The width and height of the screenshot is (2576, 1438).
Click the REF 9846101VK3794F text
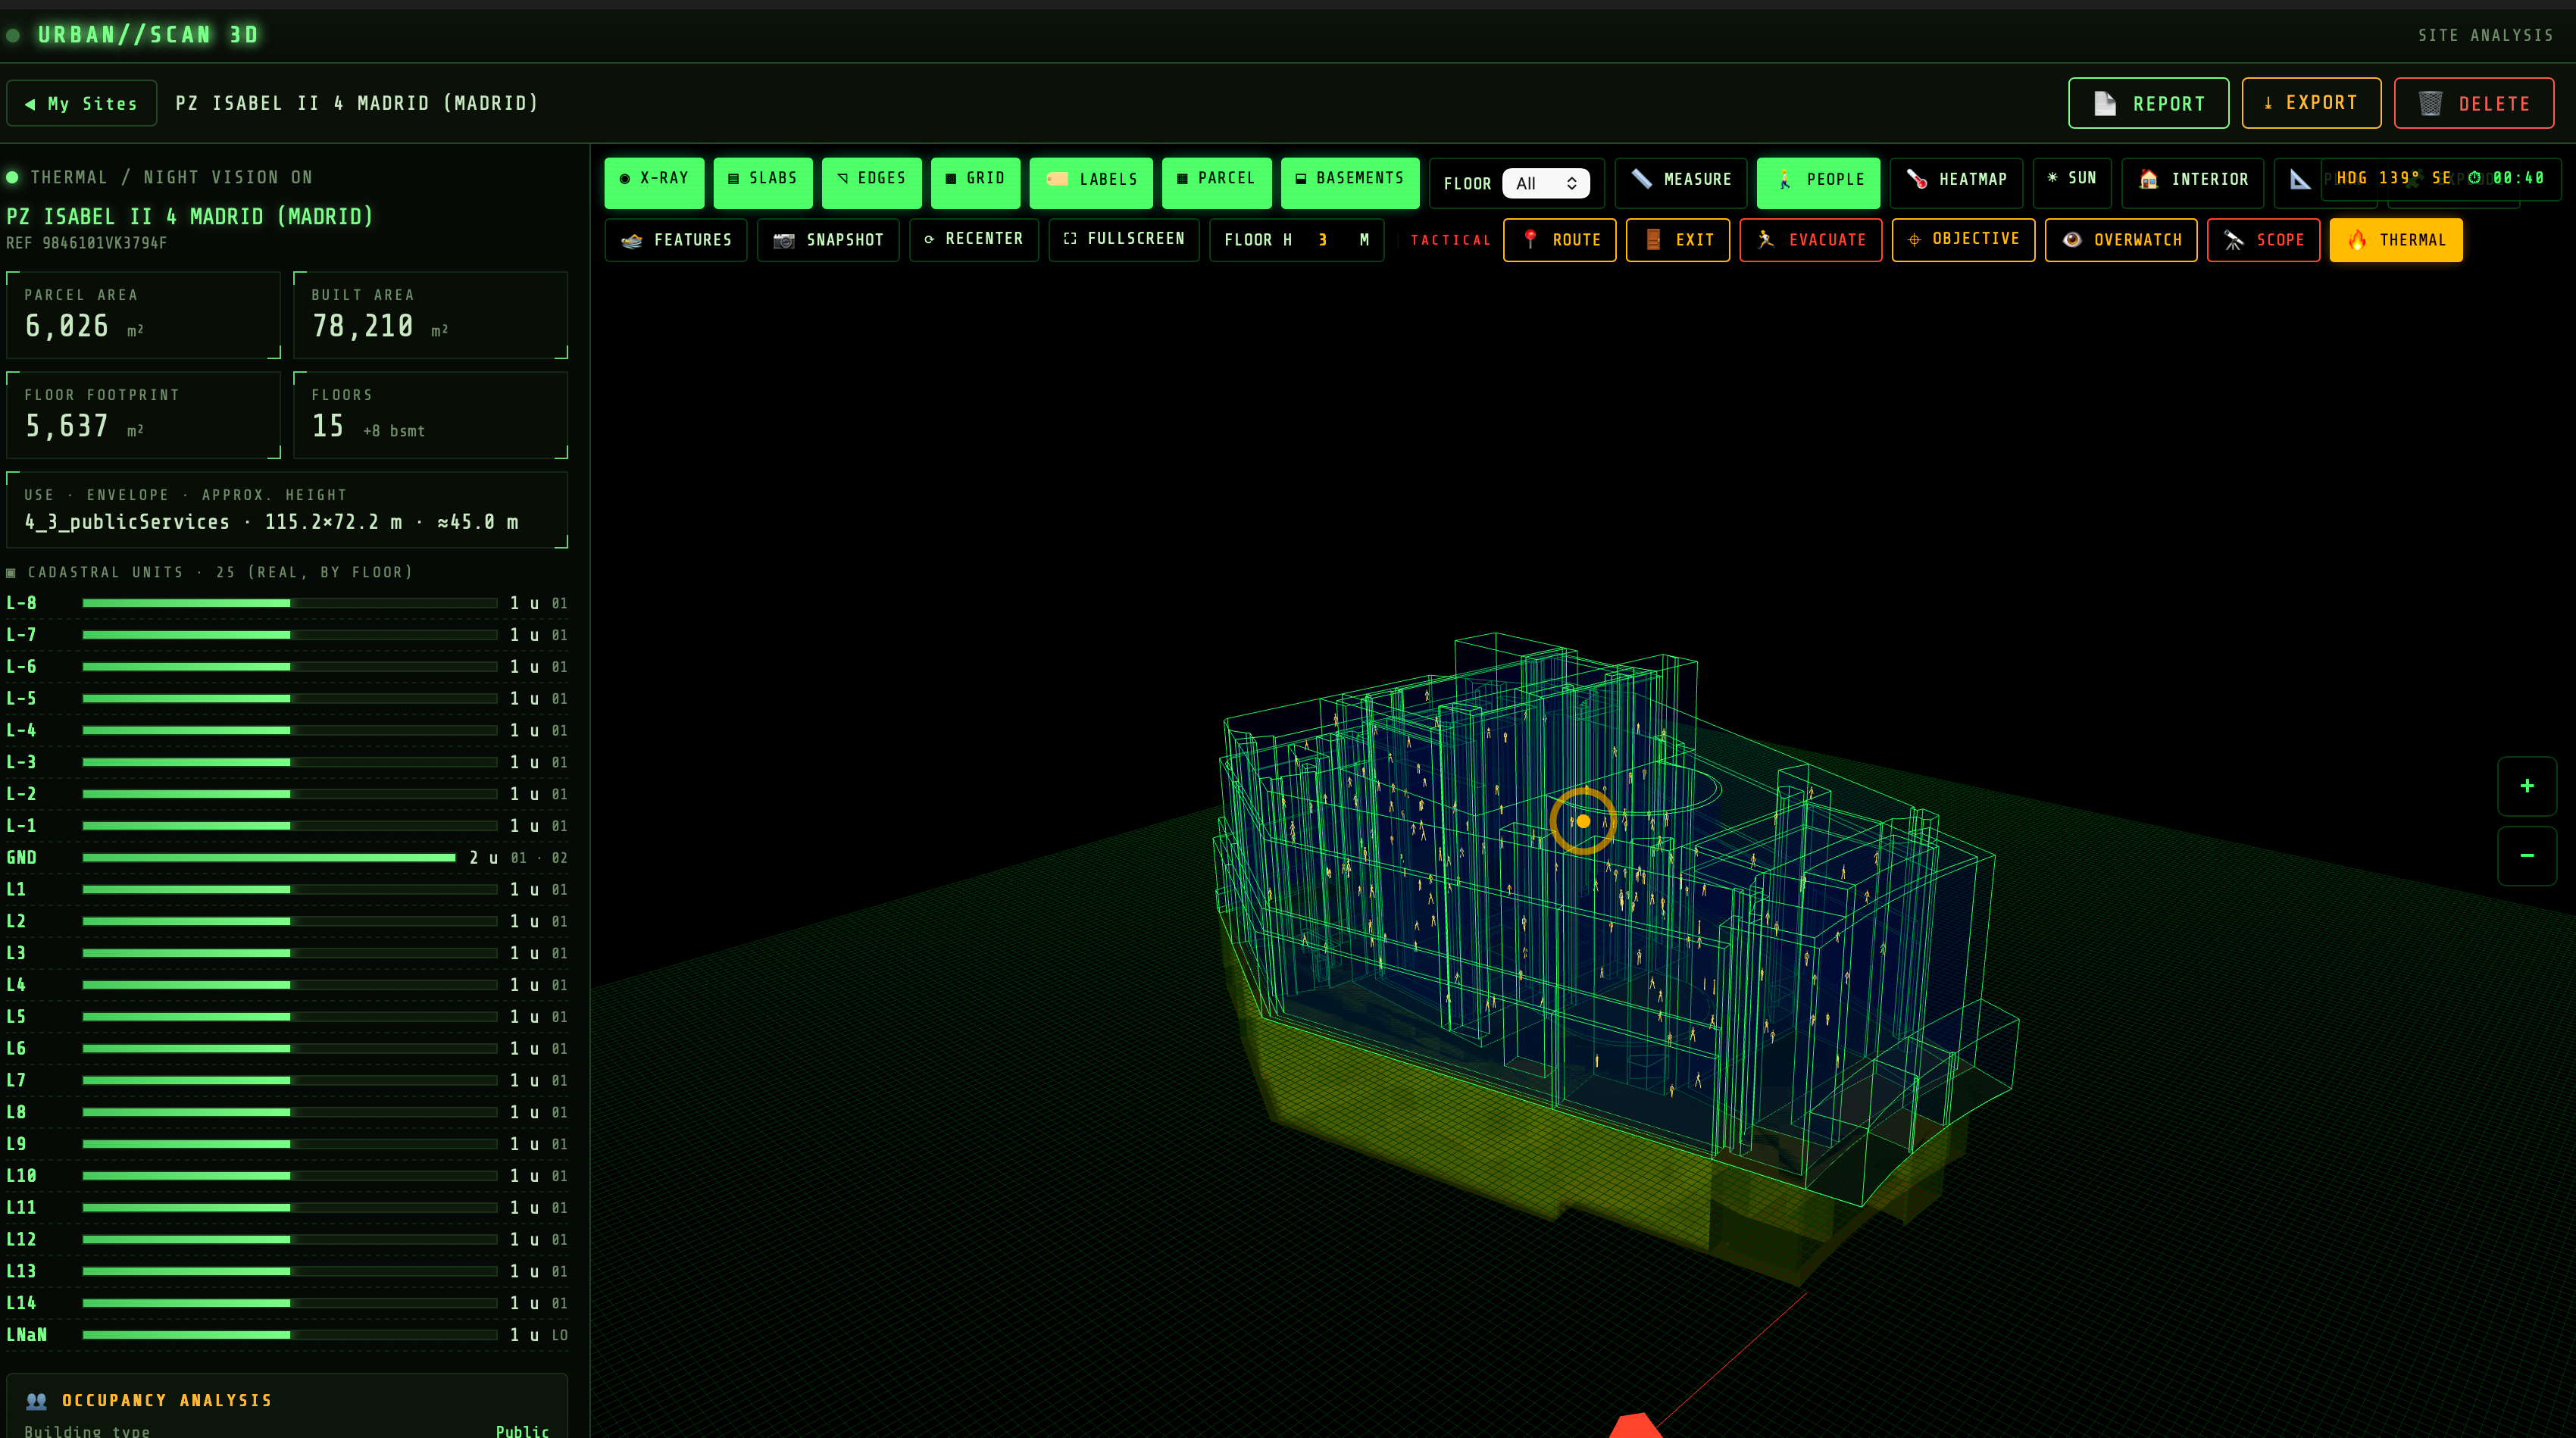(x=87, y=243)
